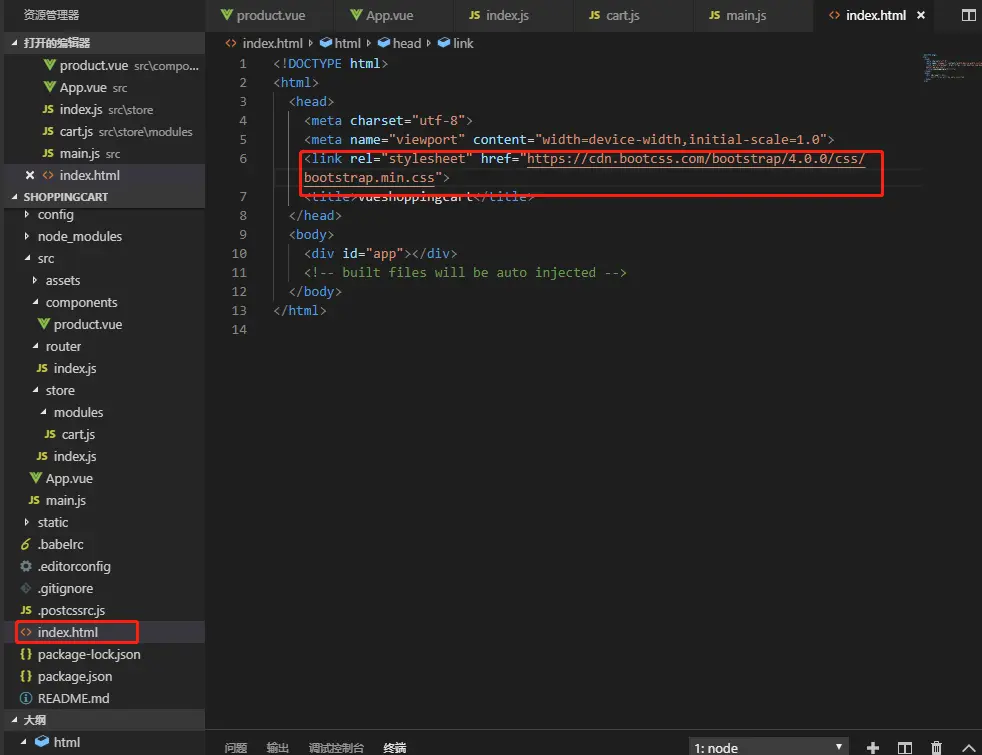Screen dimensions: 982x755
Task: Collapse the components folder
Action: click(104, 302)
